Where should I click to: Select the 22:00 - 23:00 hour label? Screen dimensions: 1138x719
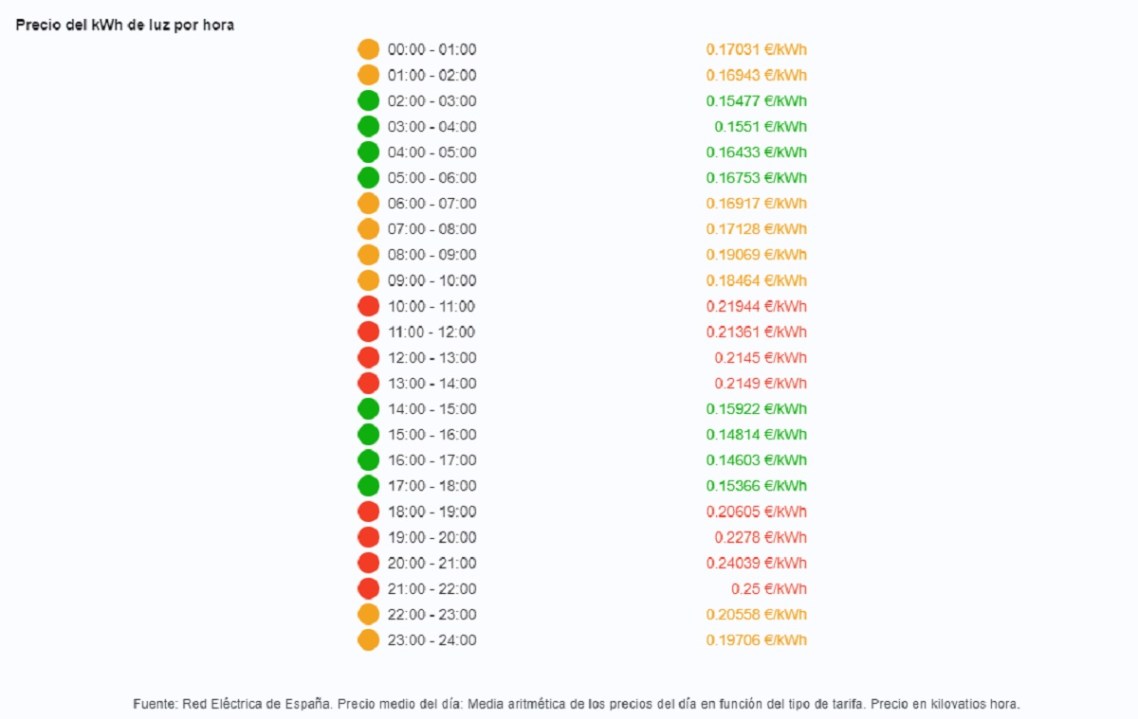432,614
